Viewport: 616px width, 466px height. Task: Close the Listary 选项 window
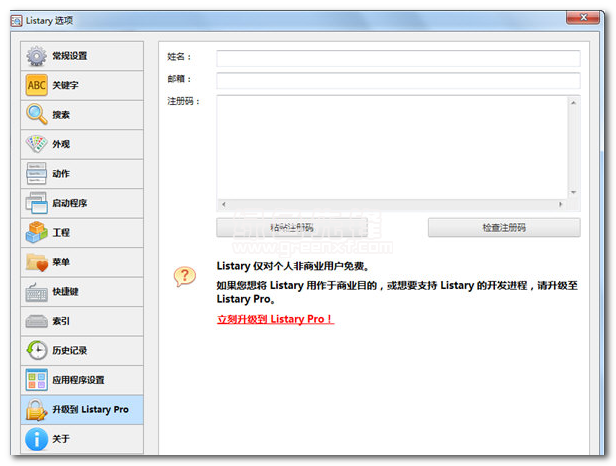[x=583, y=18]
